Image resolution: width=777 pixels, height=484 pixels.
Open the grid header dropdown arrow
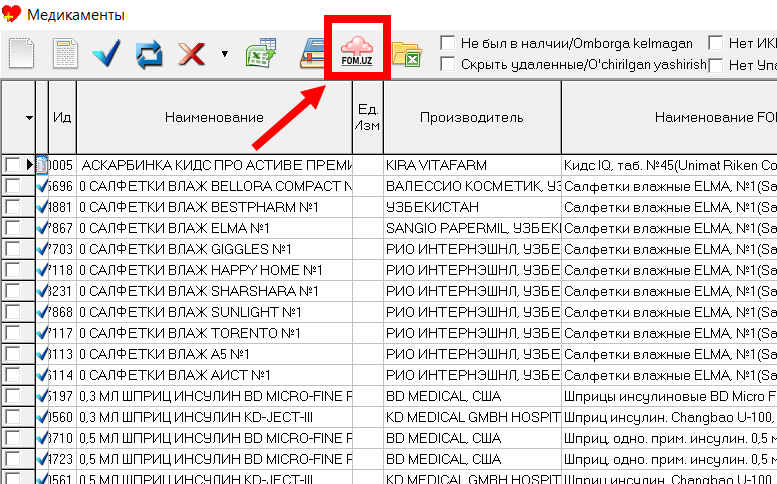(x=29, y=118)
